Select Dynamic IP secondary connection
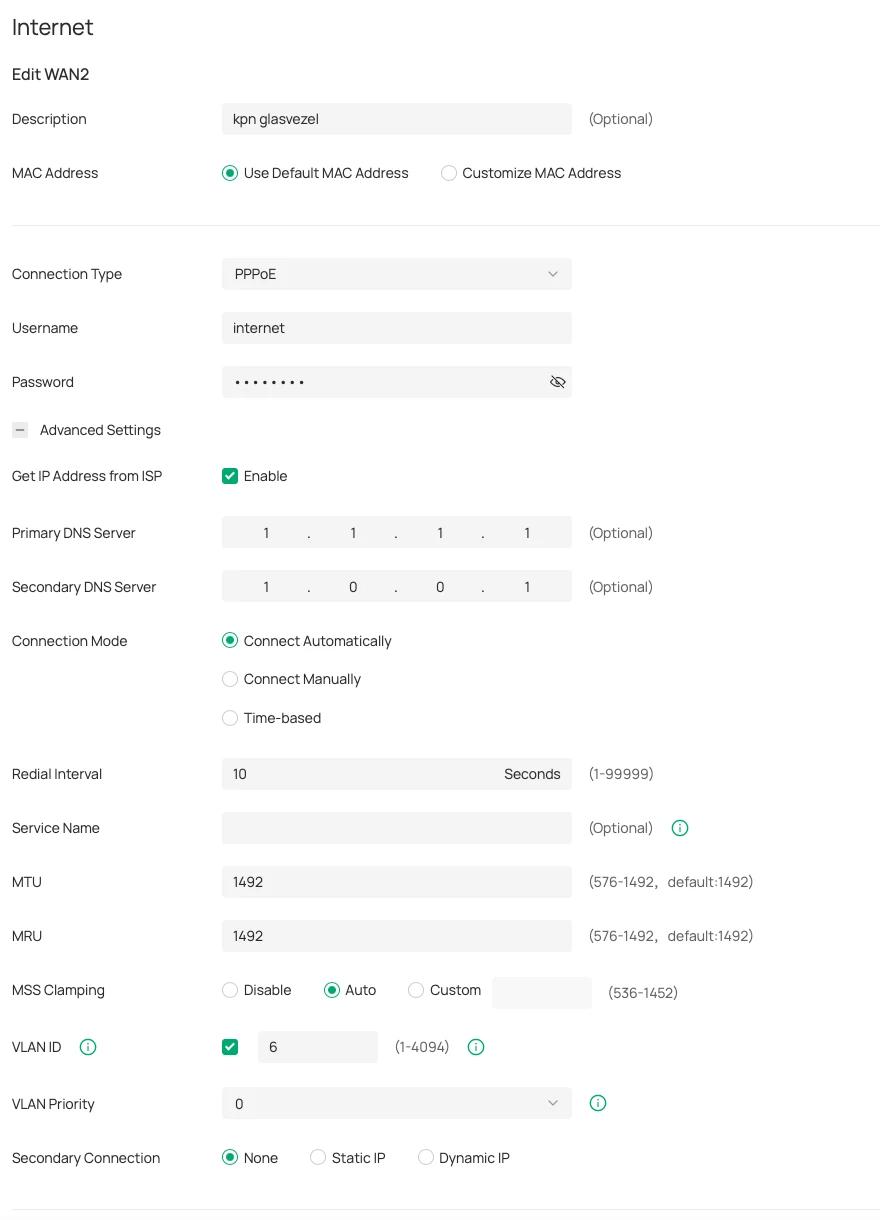The image size is (880, 1220). [x=426, y=1158]
